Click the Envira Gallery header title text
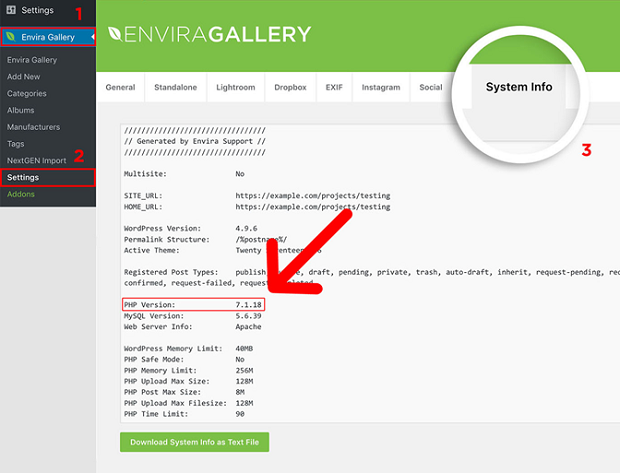620x473 pixels. click(x=217, y=34)
